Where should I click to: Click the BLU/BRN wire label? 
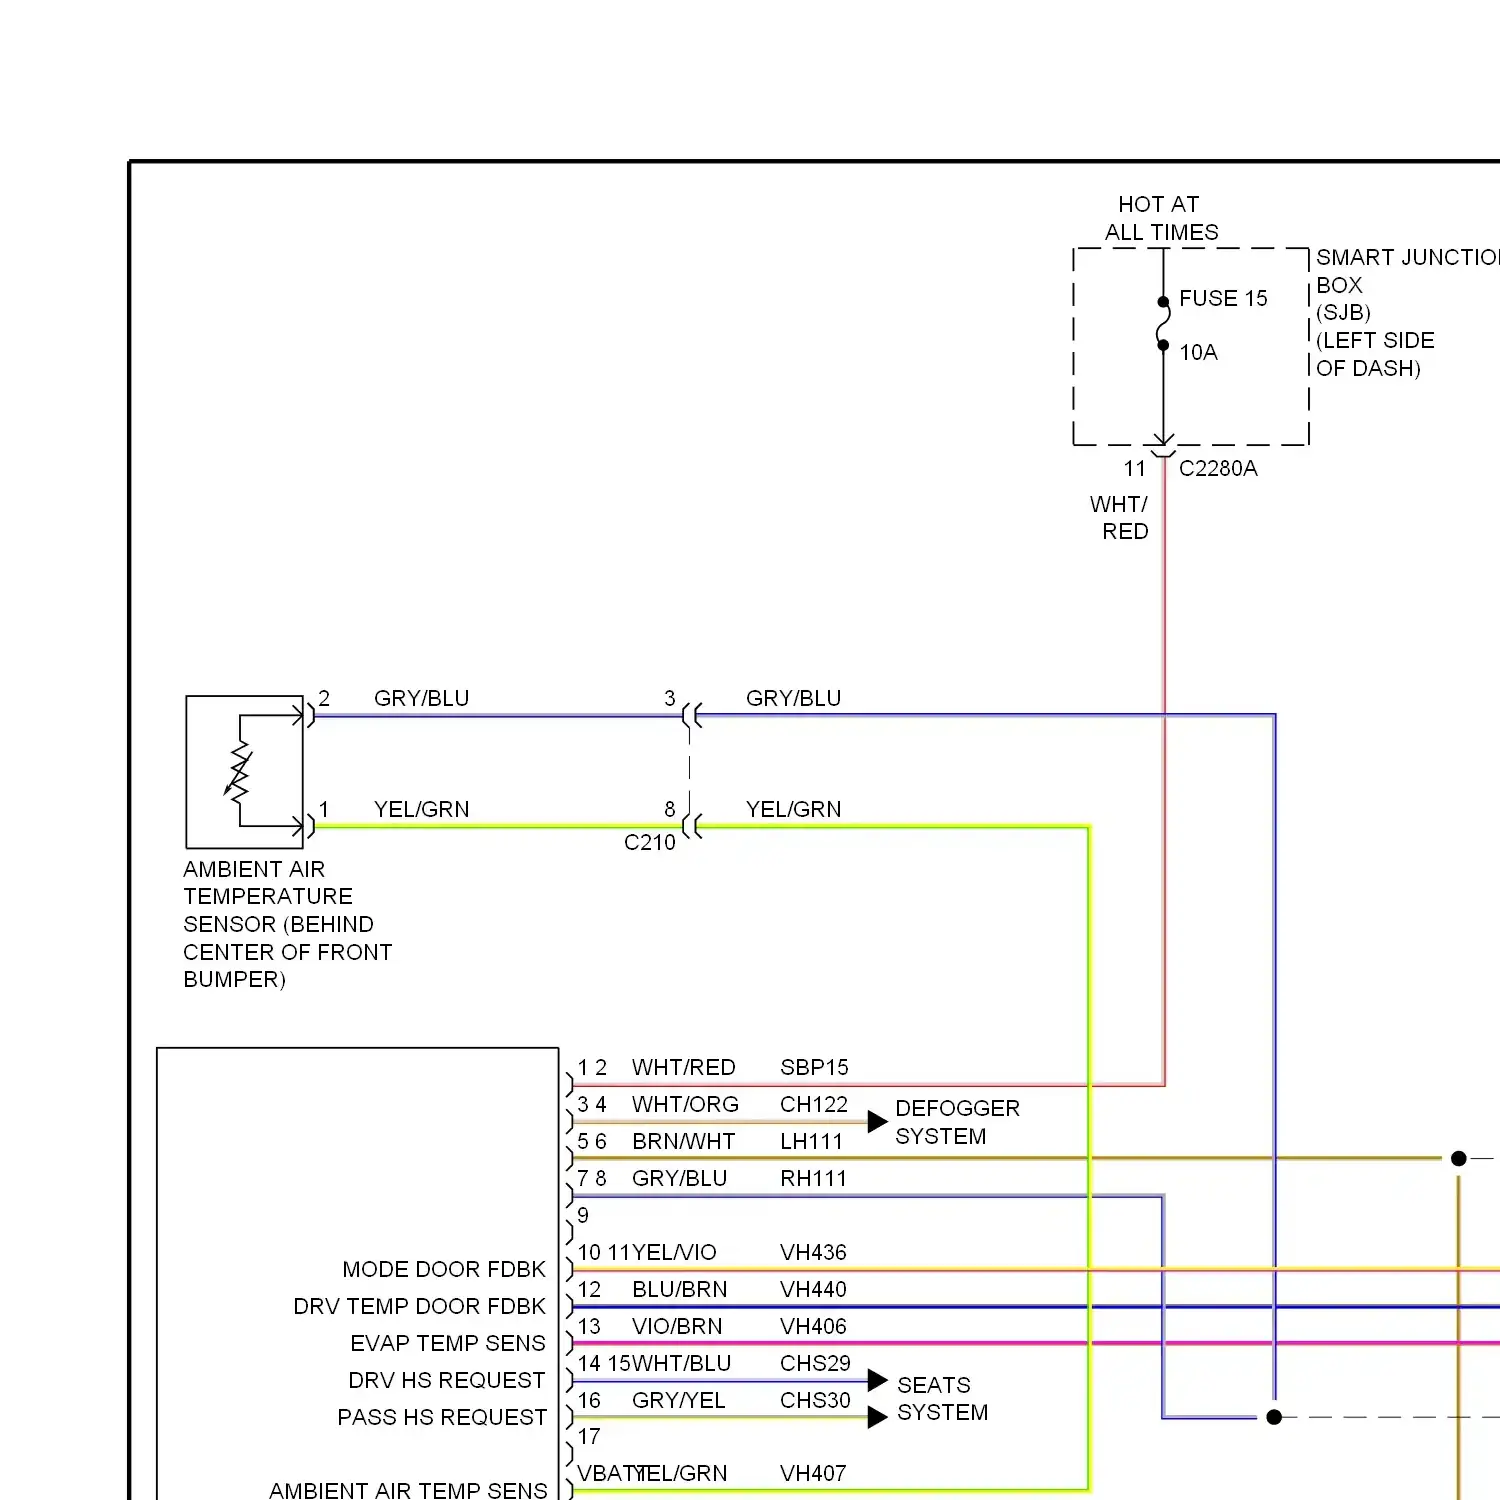[680, 1290]
